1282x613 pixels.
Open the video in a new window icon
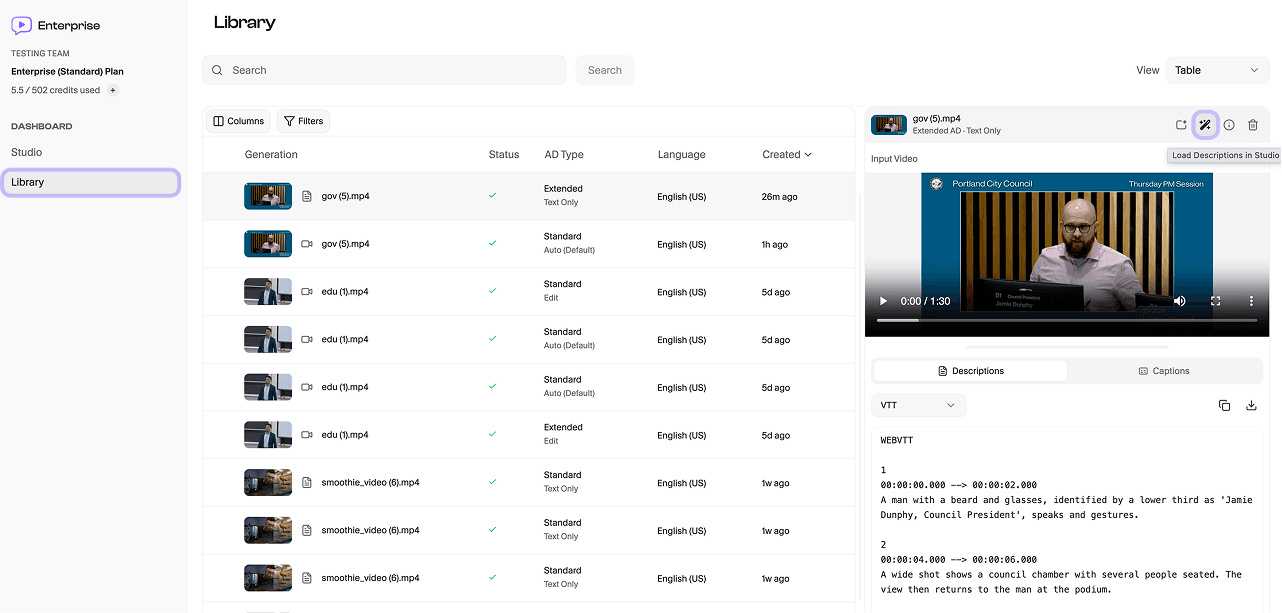click(x=1181, y=124)
